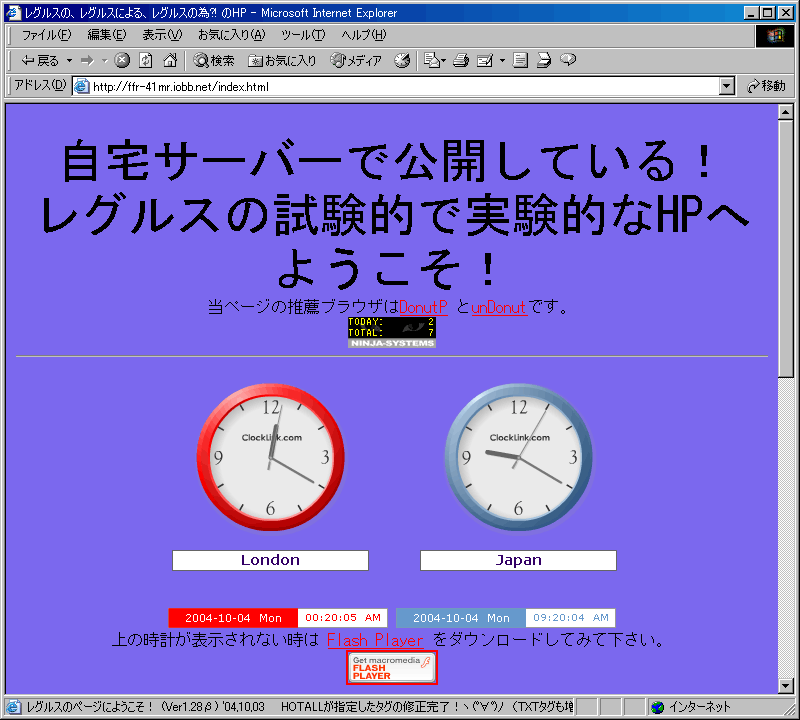
Task: Close the Internet Explorer window
Action: (x=785, y=13)
